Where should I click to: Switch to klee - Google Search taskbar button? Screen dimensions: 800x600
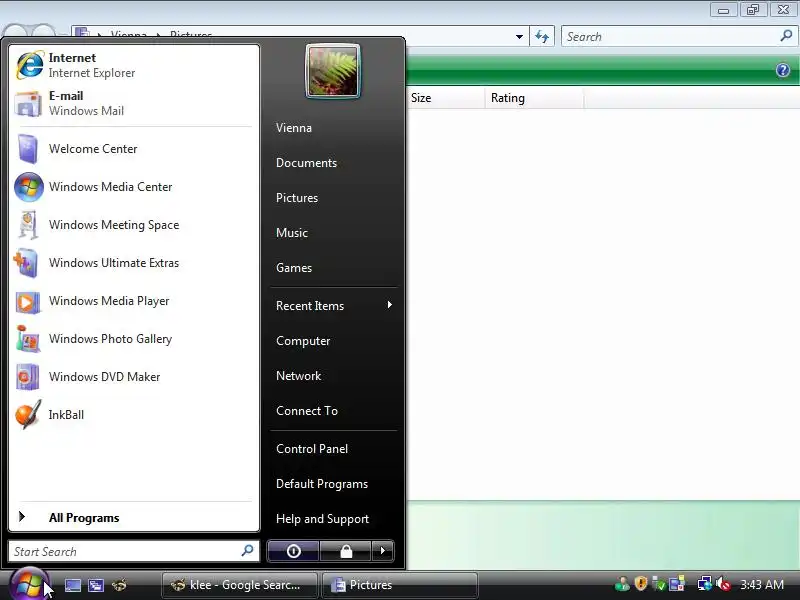click(x=240, y=585)
